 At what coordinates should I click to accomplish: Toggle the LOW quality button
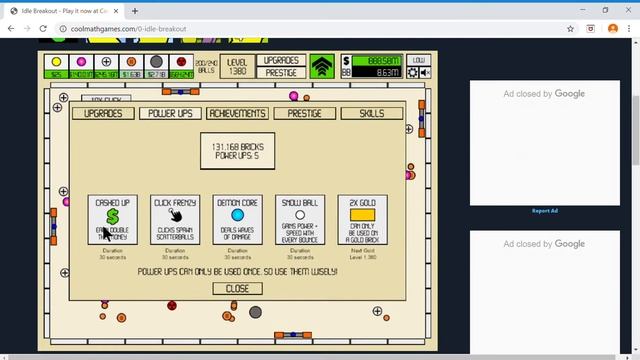pos(419,60)
